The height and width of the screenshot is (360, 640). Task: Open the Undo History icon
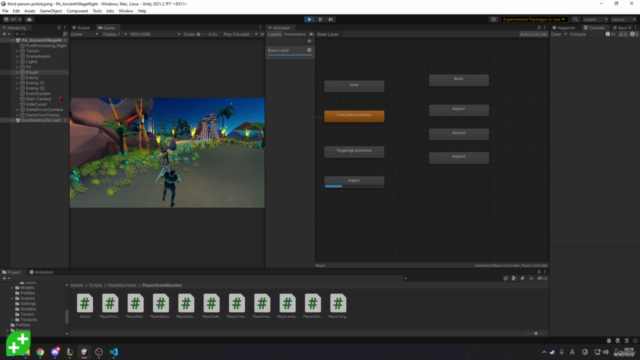point(493,19)
